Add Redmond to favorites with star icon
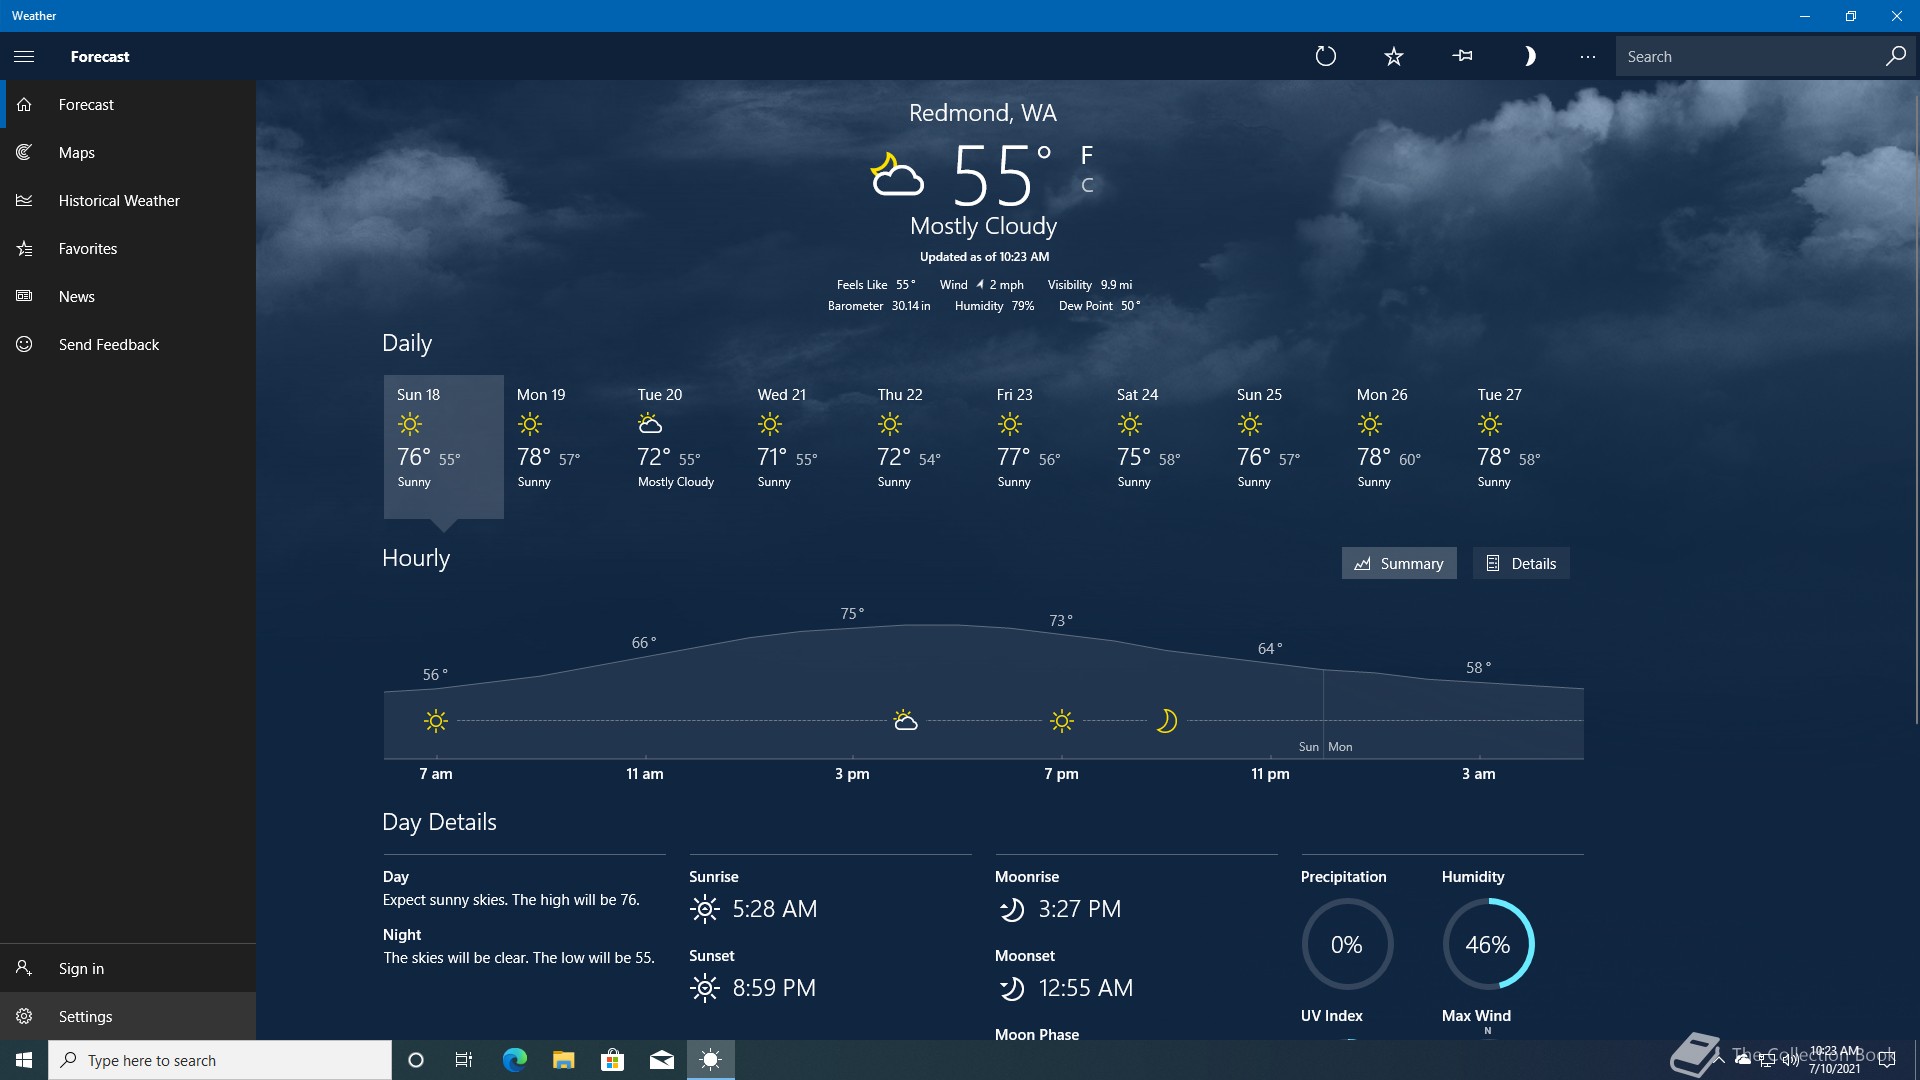 pos(1394,57)
